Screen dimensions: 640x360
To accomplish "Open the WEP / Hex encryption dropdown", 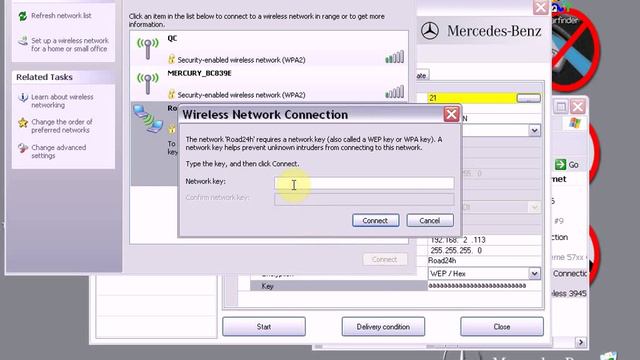I will pyautogui.click(x=534, y=273).
